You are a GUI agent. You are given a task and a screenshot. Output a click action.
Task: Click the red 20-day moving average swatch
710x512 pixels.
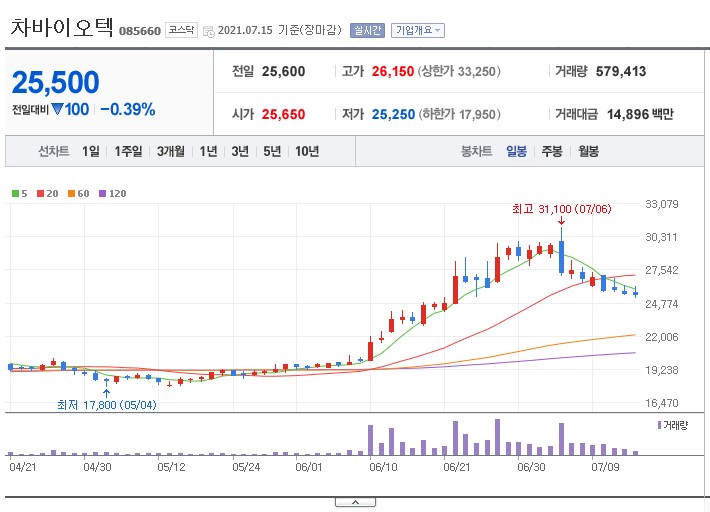pos(40,194)
